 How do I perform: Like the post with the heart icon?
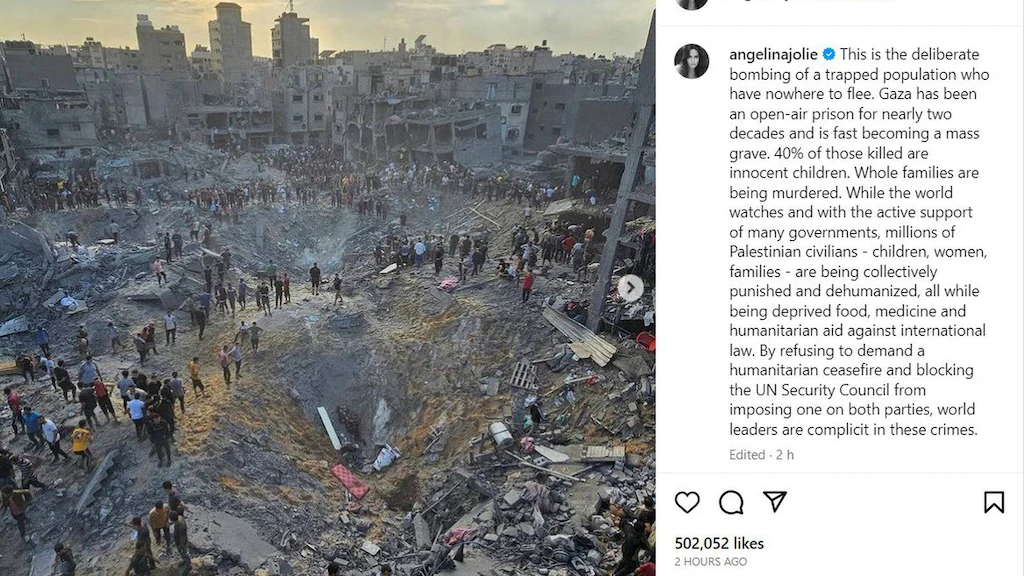[x=687, y=502]
